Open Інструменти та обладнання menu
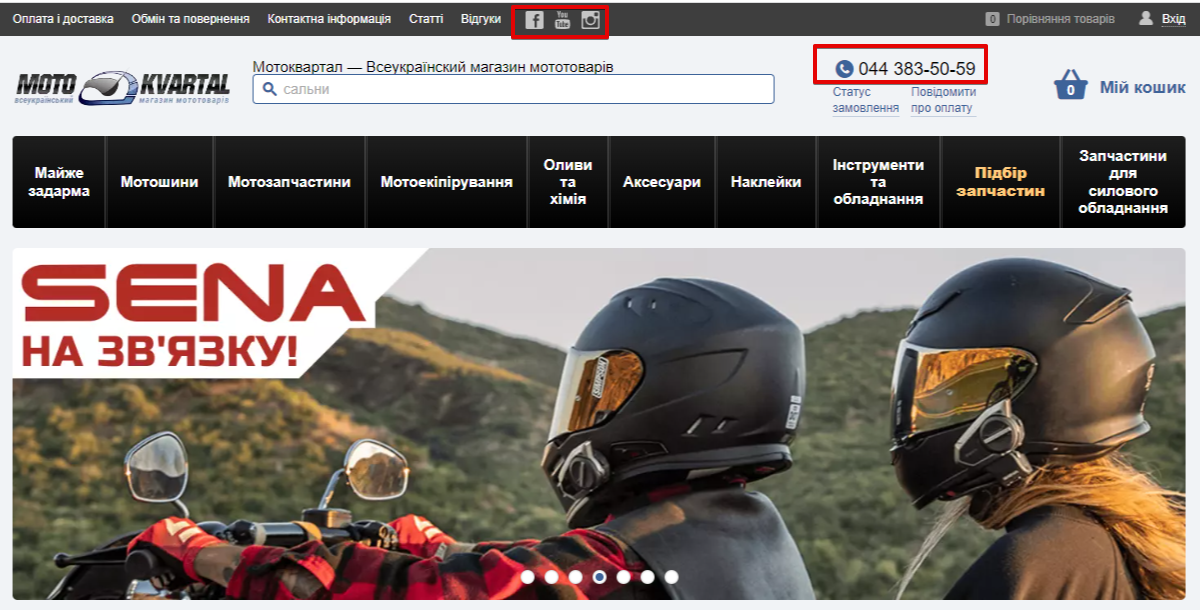The width and height of the screenshot is (1200, 610). [x=878, y=182]
